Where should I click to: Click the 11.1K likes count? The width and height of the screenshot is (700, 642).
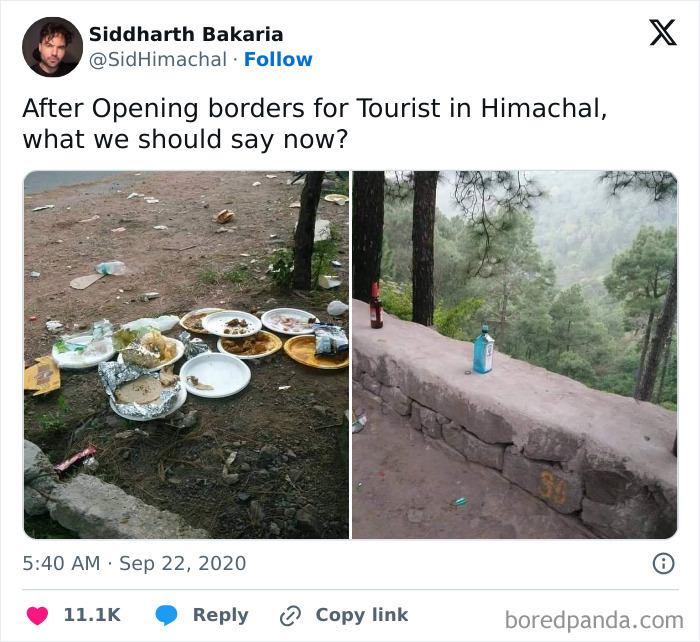pos(92,615)
